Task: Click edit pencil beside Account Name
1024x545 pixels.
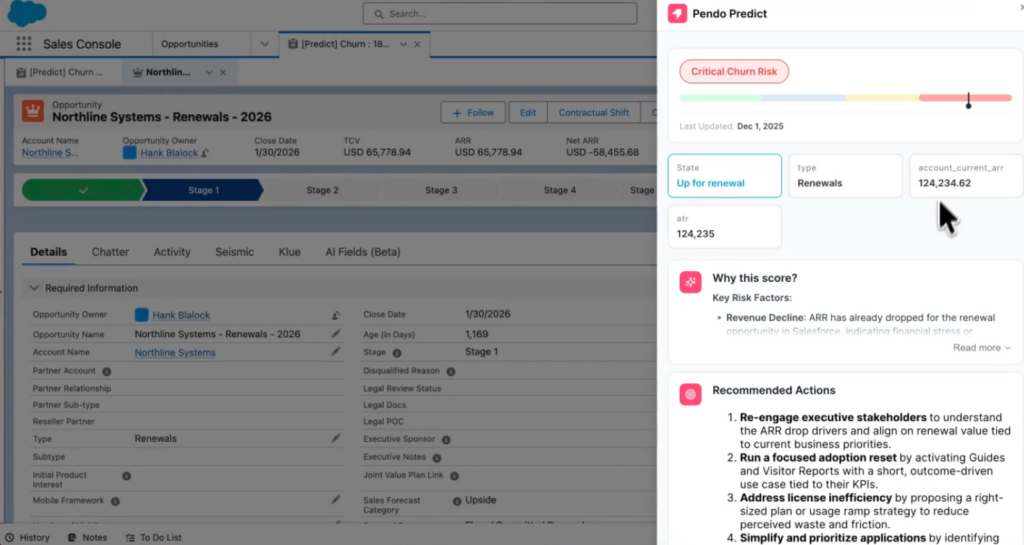Action: tap(336, 352)
